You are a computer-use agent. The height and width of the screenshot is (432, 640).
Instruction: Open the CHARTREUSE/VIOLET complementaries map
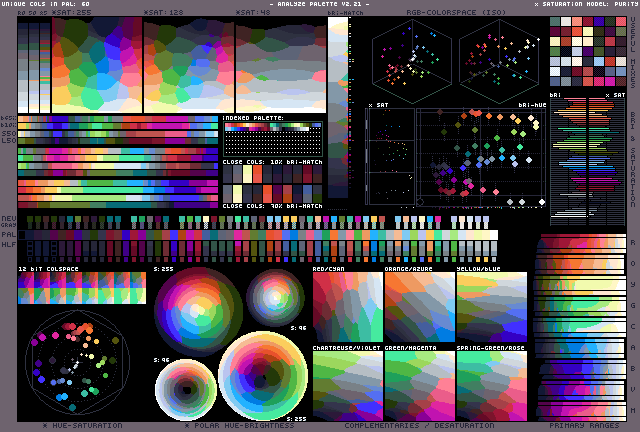click(348, 386)
